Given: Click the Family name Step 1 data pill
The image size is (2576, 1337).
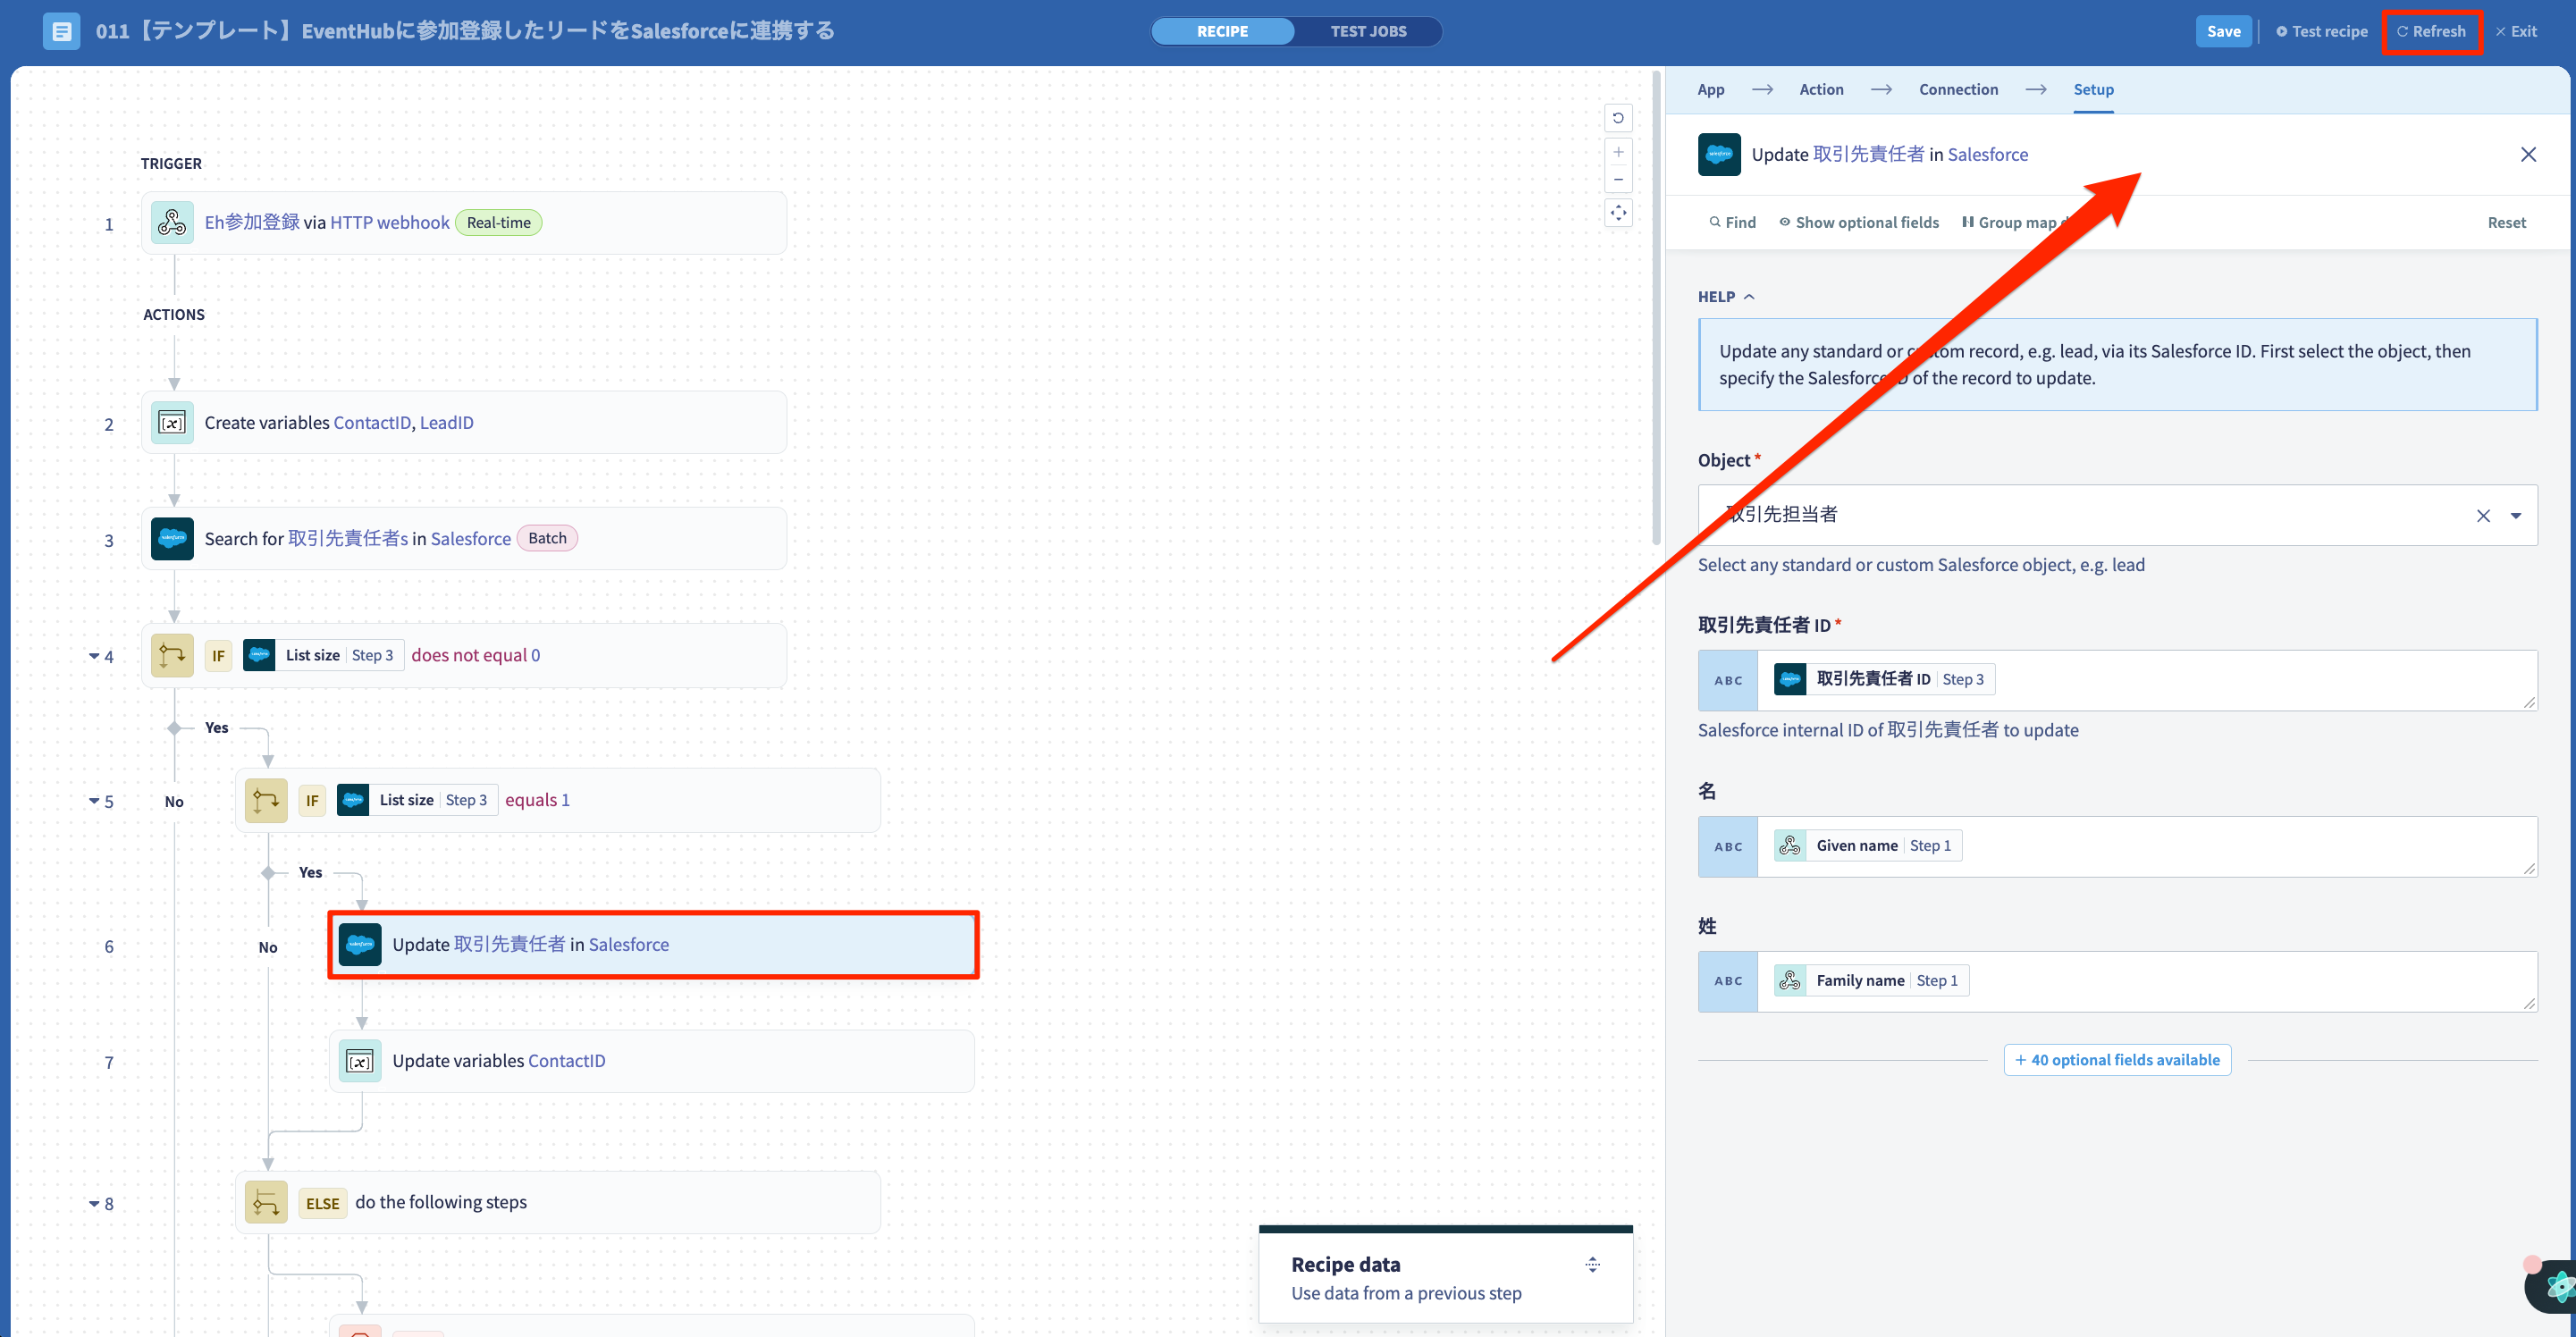Looking at the screenshot, I should coord(1870,981).
